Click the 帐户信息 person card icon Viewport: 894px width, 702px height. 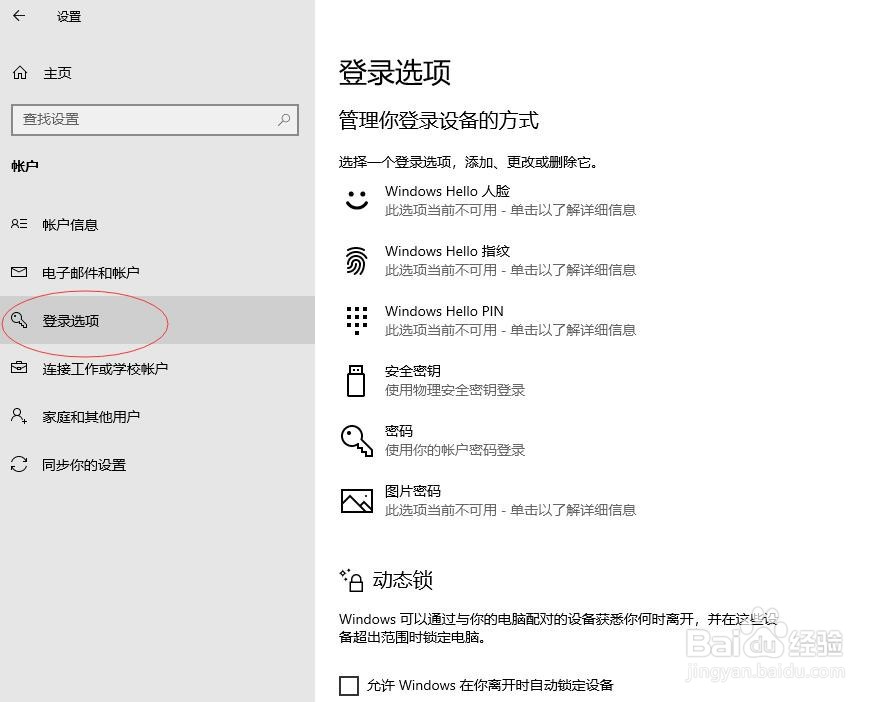19,224
